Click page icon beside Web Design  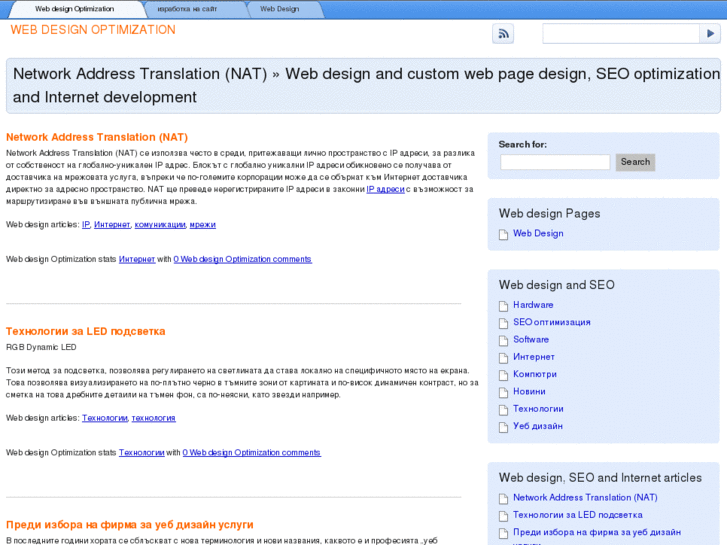(x=503, y=235)
